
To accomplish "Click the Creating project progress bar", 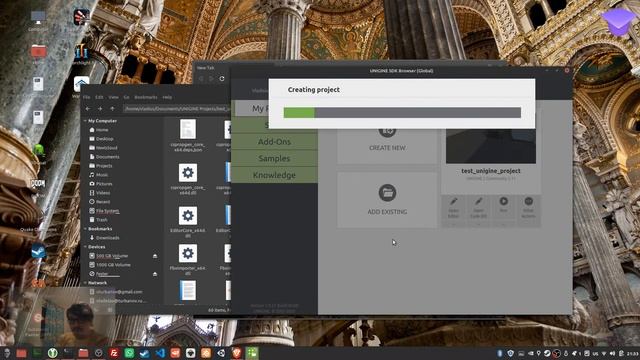I will point(402,113).
